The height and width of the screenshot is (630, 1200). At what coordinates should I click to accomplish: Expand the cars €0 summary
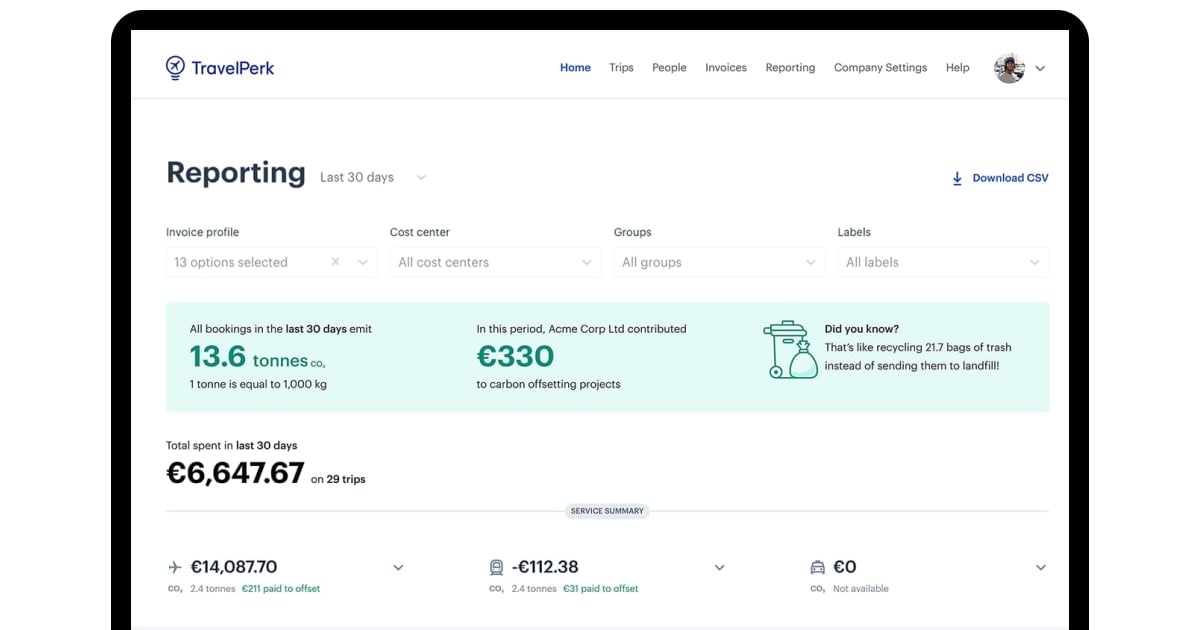pyautogui.click(x=1040, y=567)
